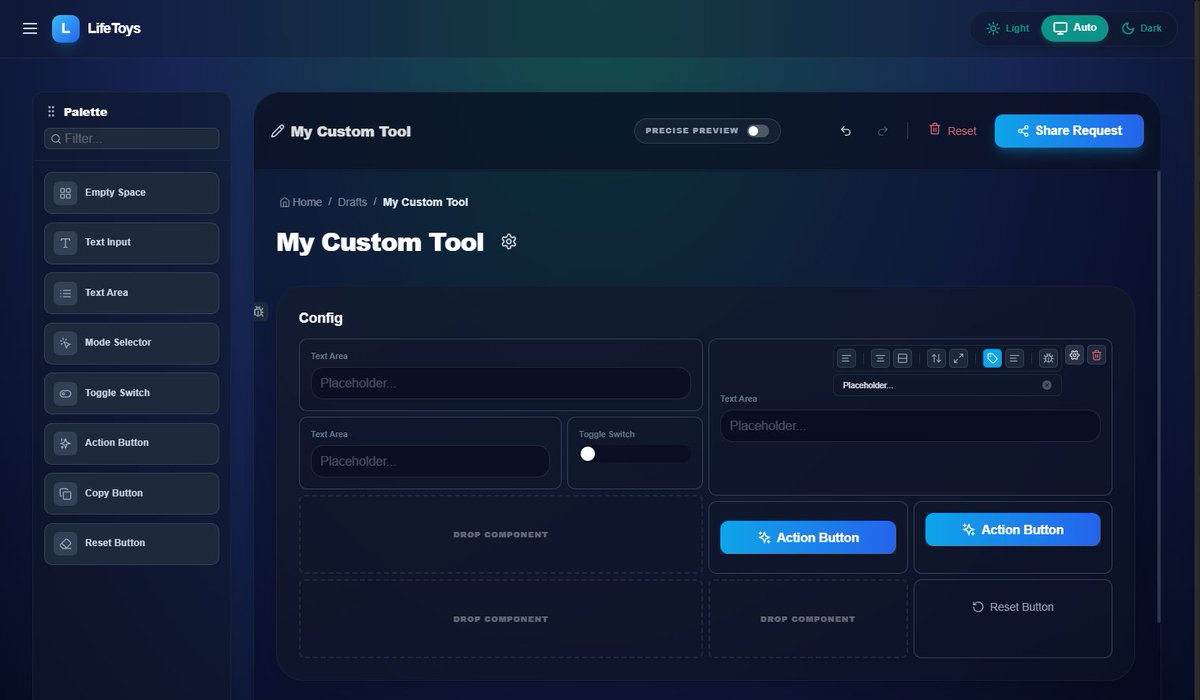Select Text Input palette component
Image resolution: width=1200 pixels, height=700 pixels.
132,243
